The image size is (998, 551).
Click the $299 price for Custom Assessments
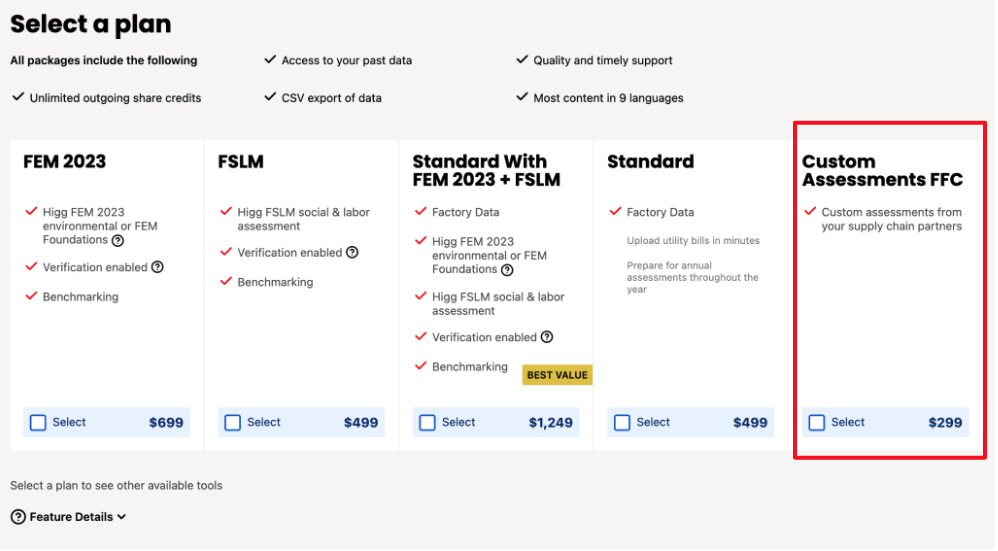[945, 423]
